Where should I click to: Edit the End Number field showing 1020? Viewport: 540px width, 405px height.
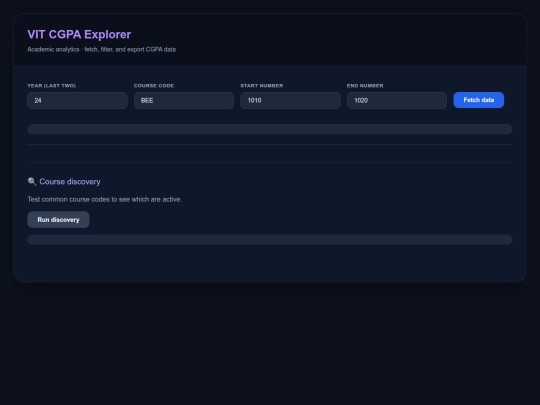pyautogui.click(x=397, y=100)
